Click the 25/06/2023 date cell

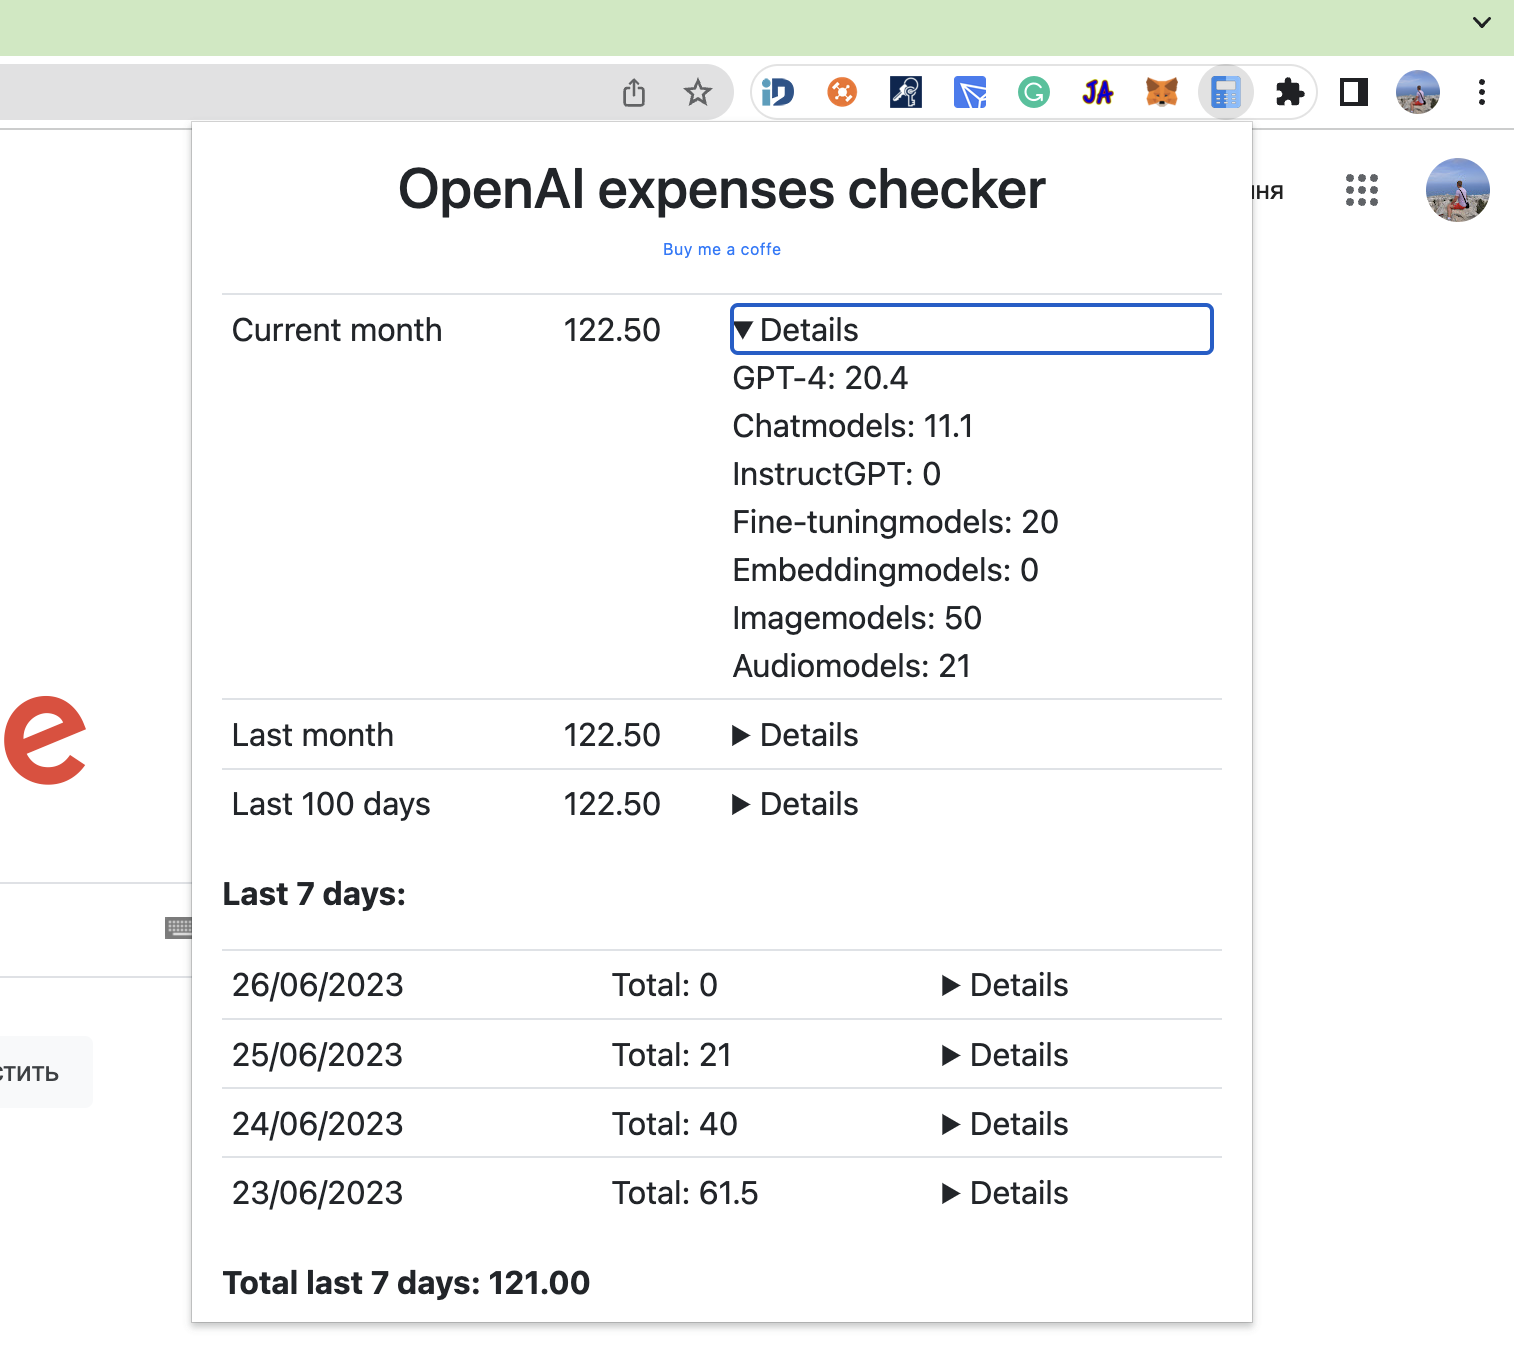coord(318,1055)
